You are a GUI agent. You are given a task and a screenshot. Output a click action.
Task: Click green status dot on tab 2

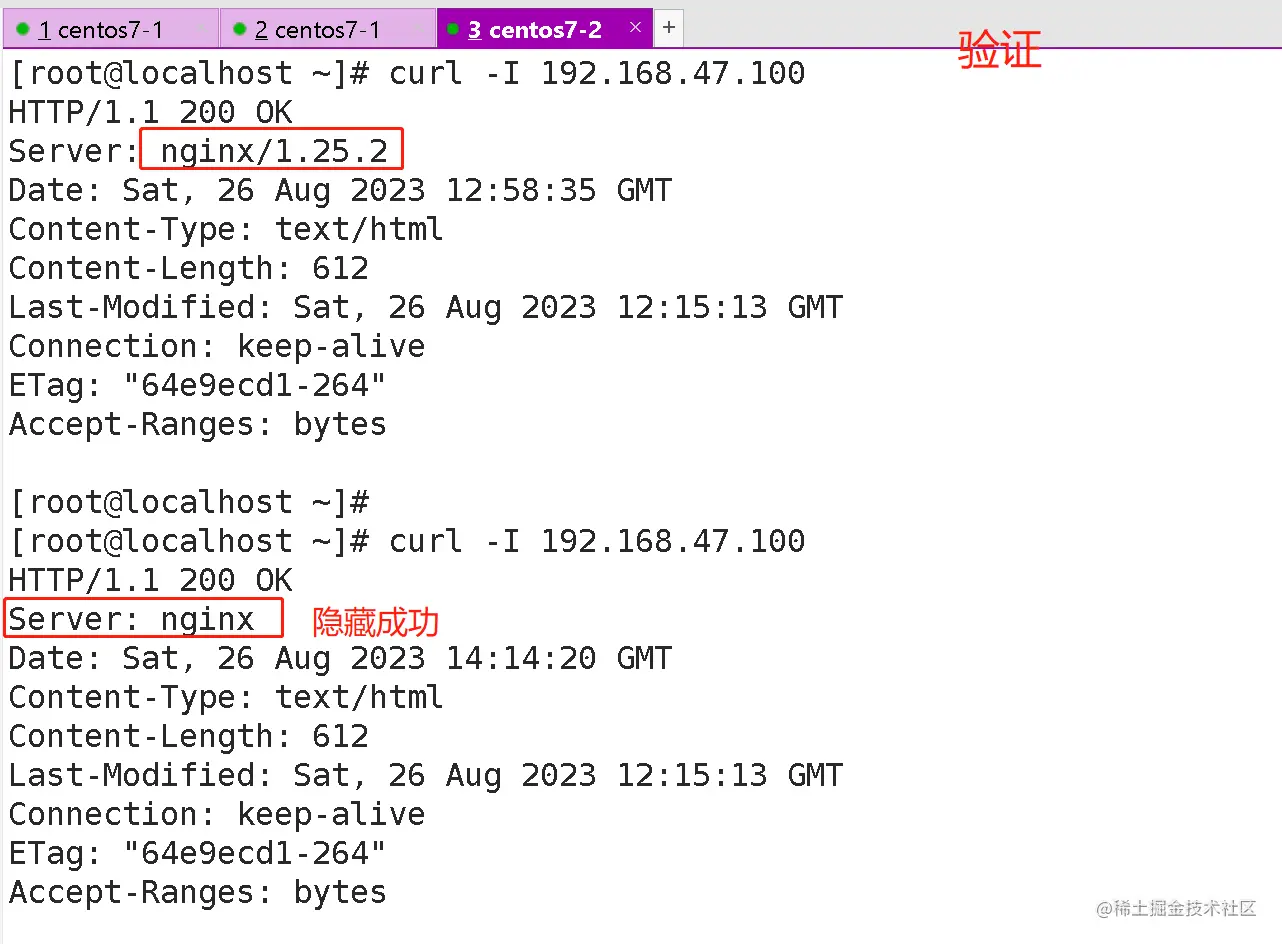(x=239, y=29)
